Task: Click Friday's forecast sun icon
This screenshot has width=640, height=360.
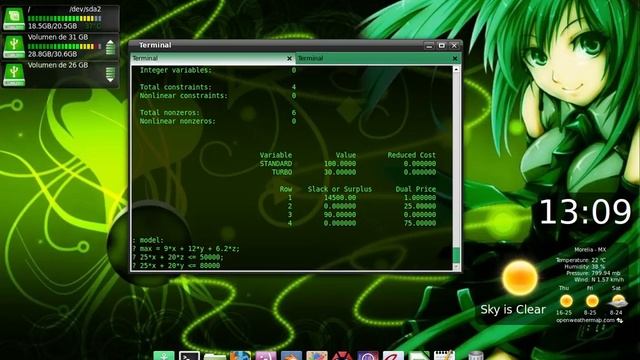Action: coord(591,301)
